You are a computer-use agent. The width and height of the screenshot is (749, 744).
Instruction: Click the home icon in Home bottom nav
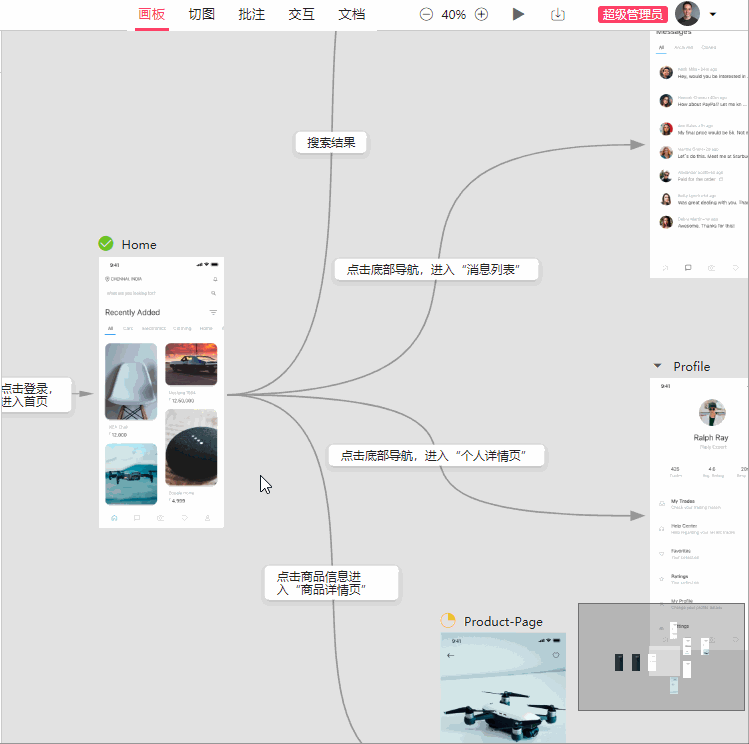(114, 518)
